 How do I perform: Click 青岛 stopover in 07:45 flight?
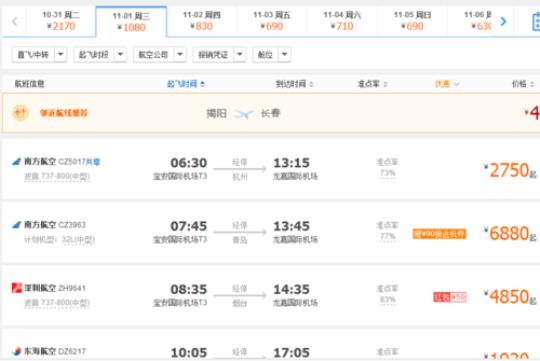coord(240,240)
